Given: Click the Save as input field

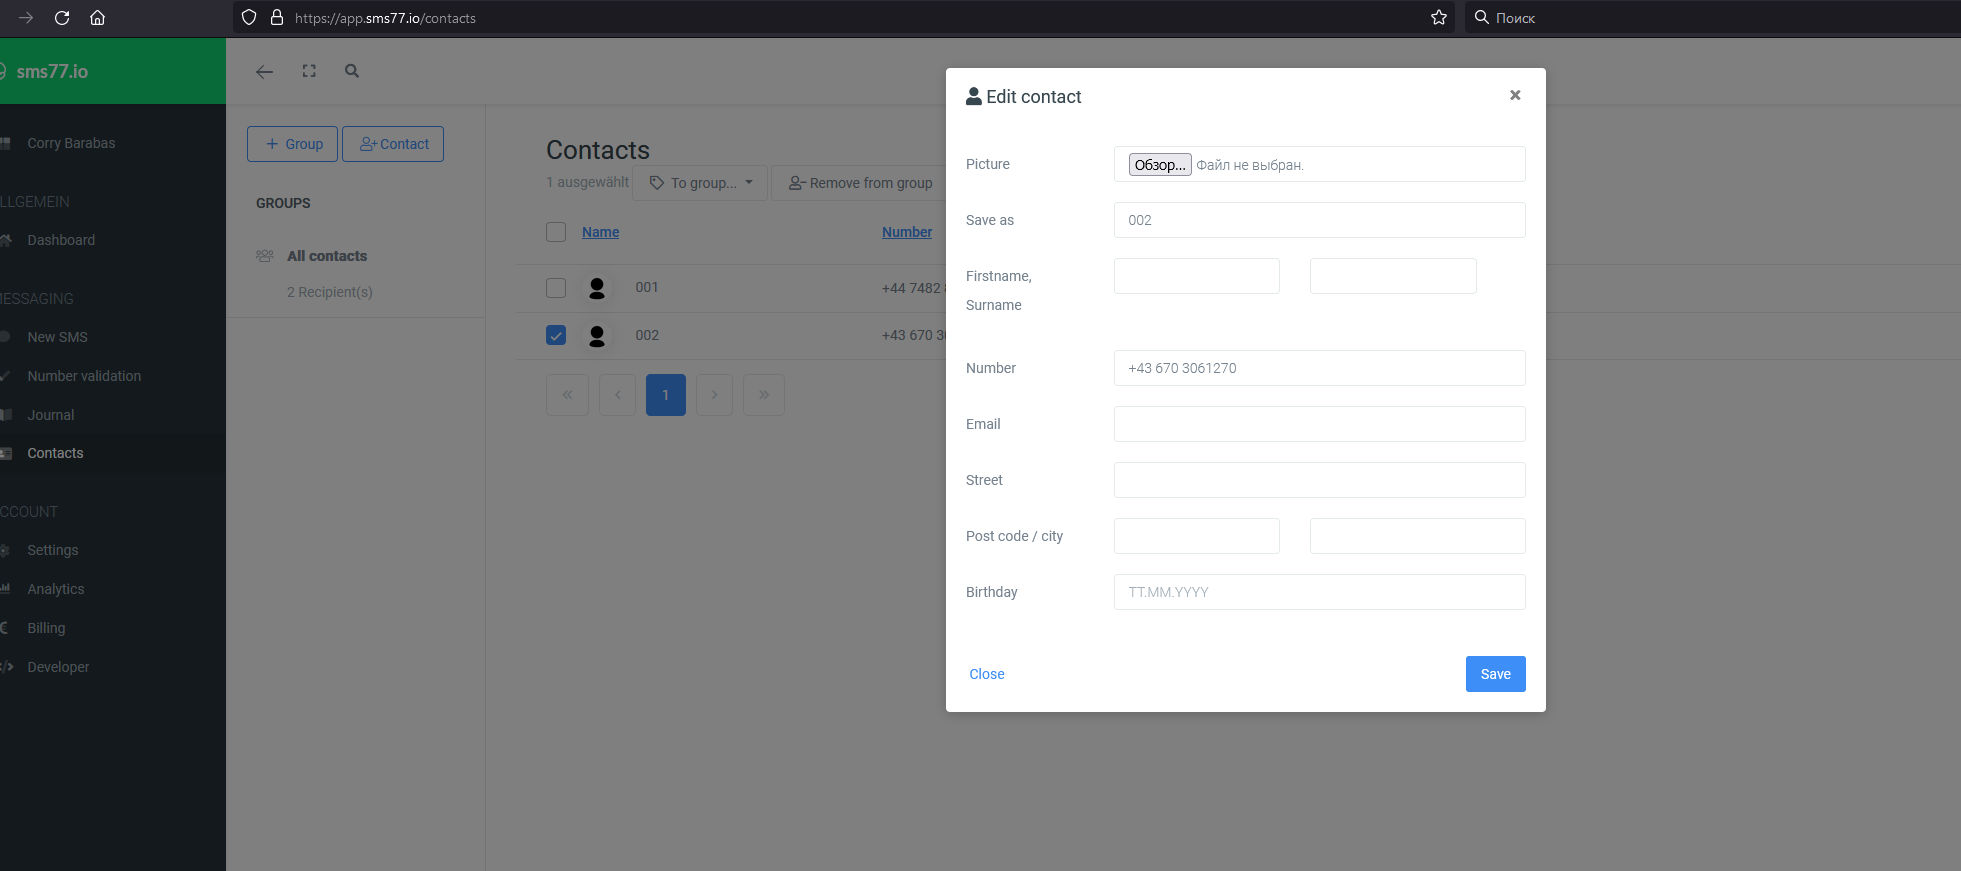Looking at the screenshot, I should 1320,220.
